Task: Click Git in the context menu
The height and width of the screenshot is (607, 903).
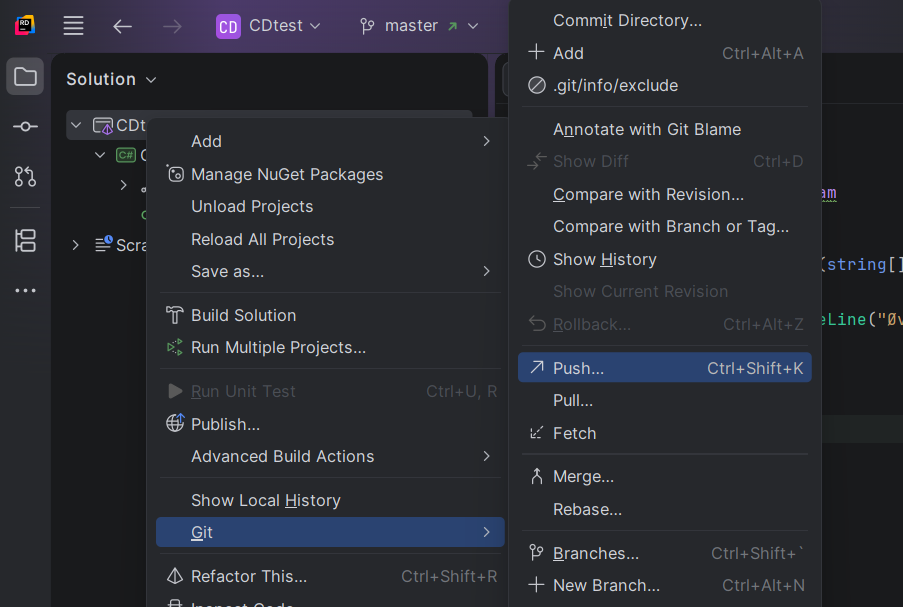Action: (x=330, y=532)
